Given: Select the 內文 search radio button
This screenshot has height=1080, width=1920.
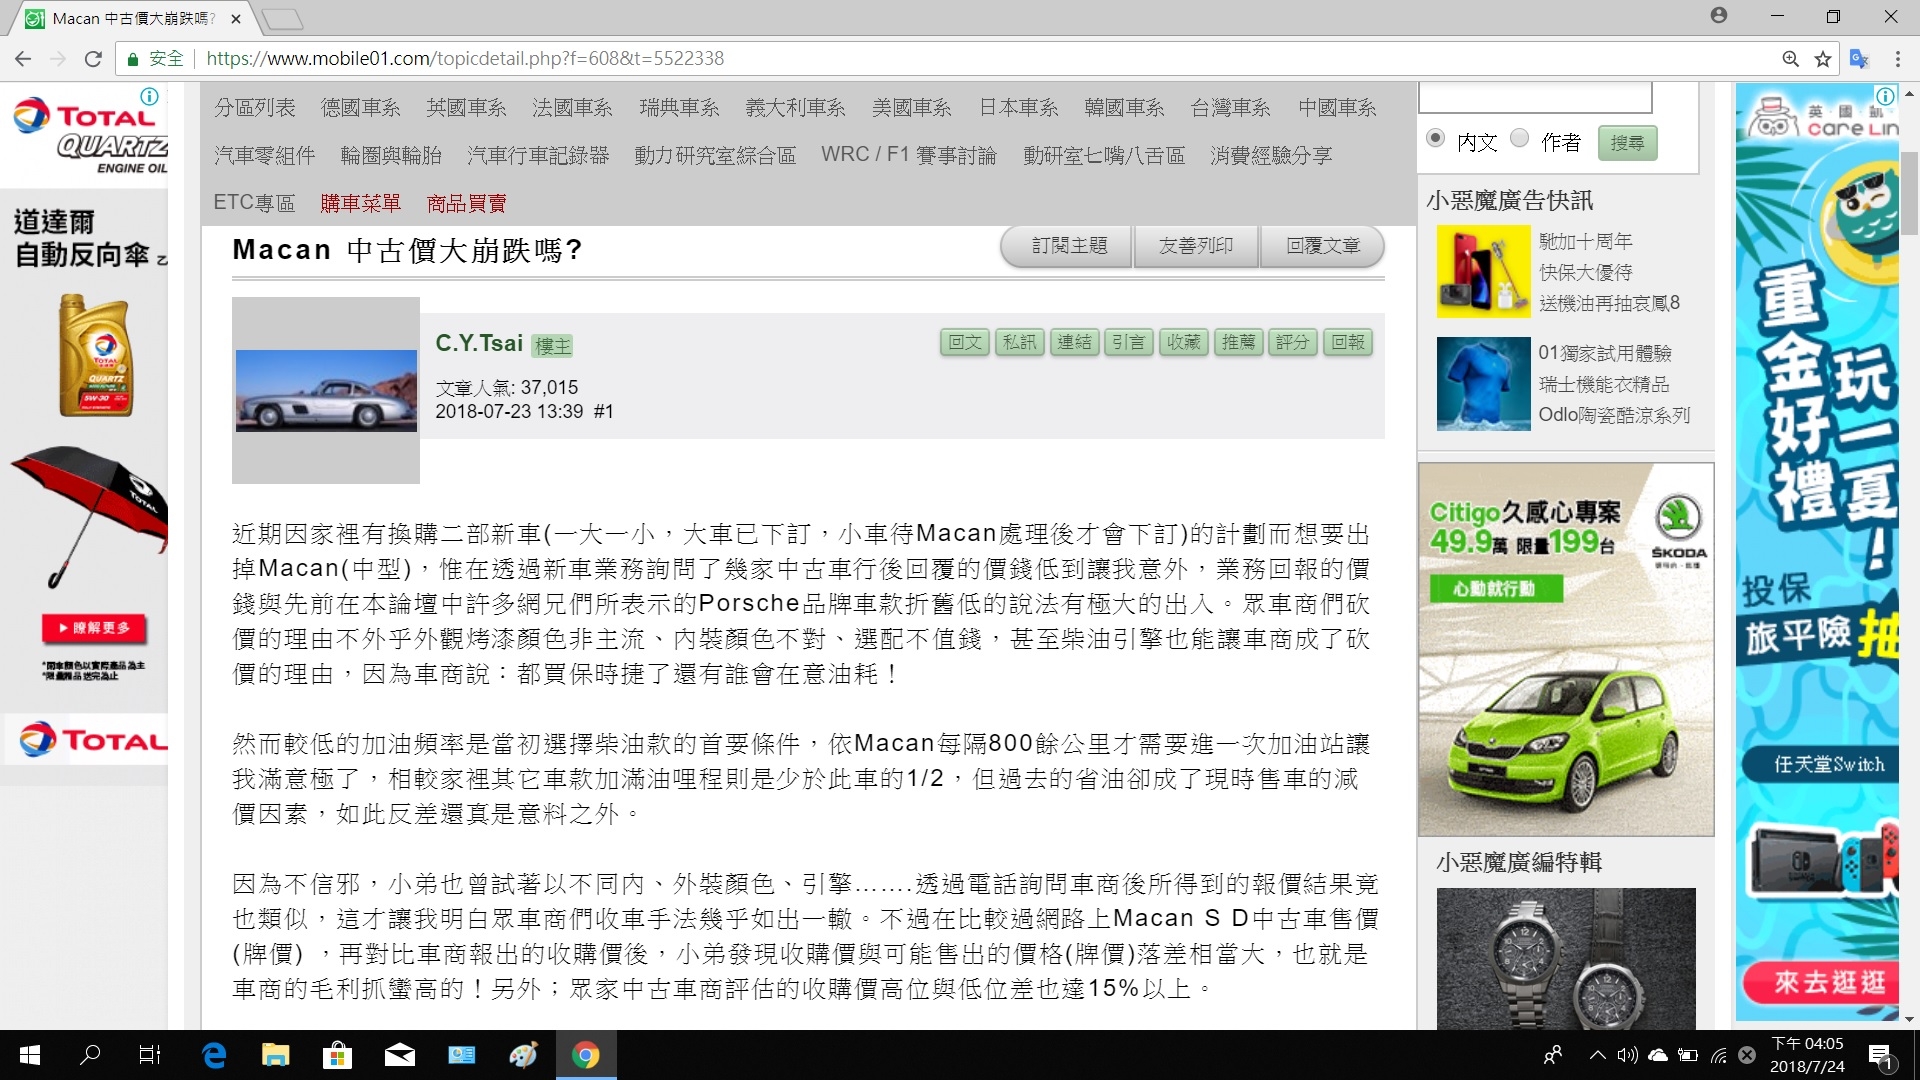Looking at the screenshot, I should point(1435,138).
